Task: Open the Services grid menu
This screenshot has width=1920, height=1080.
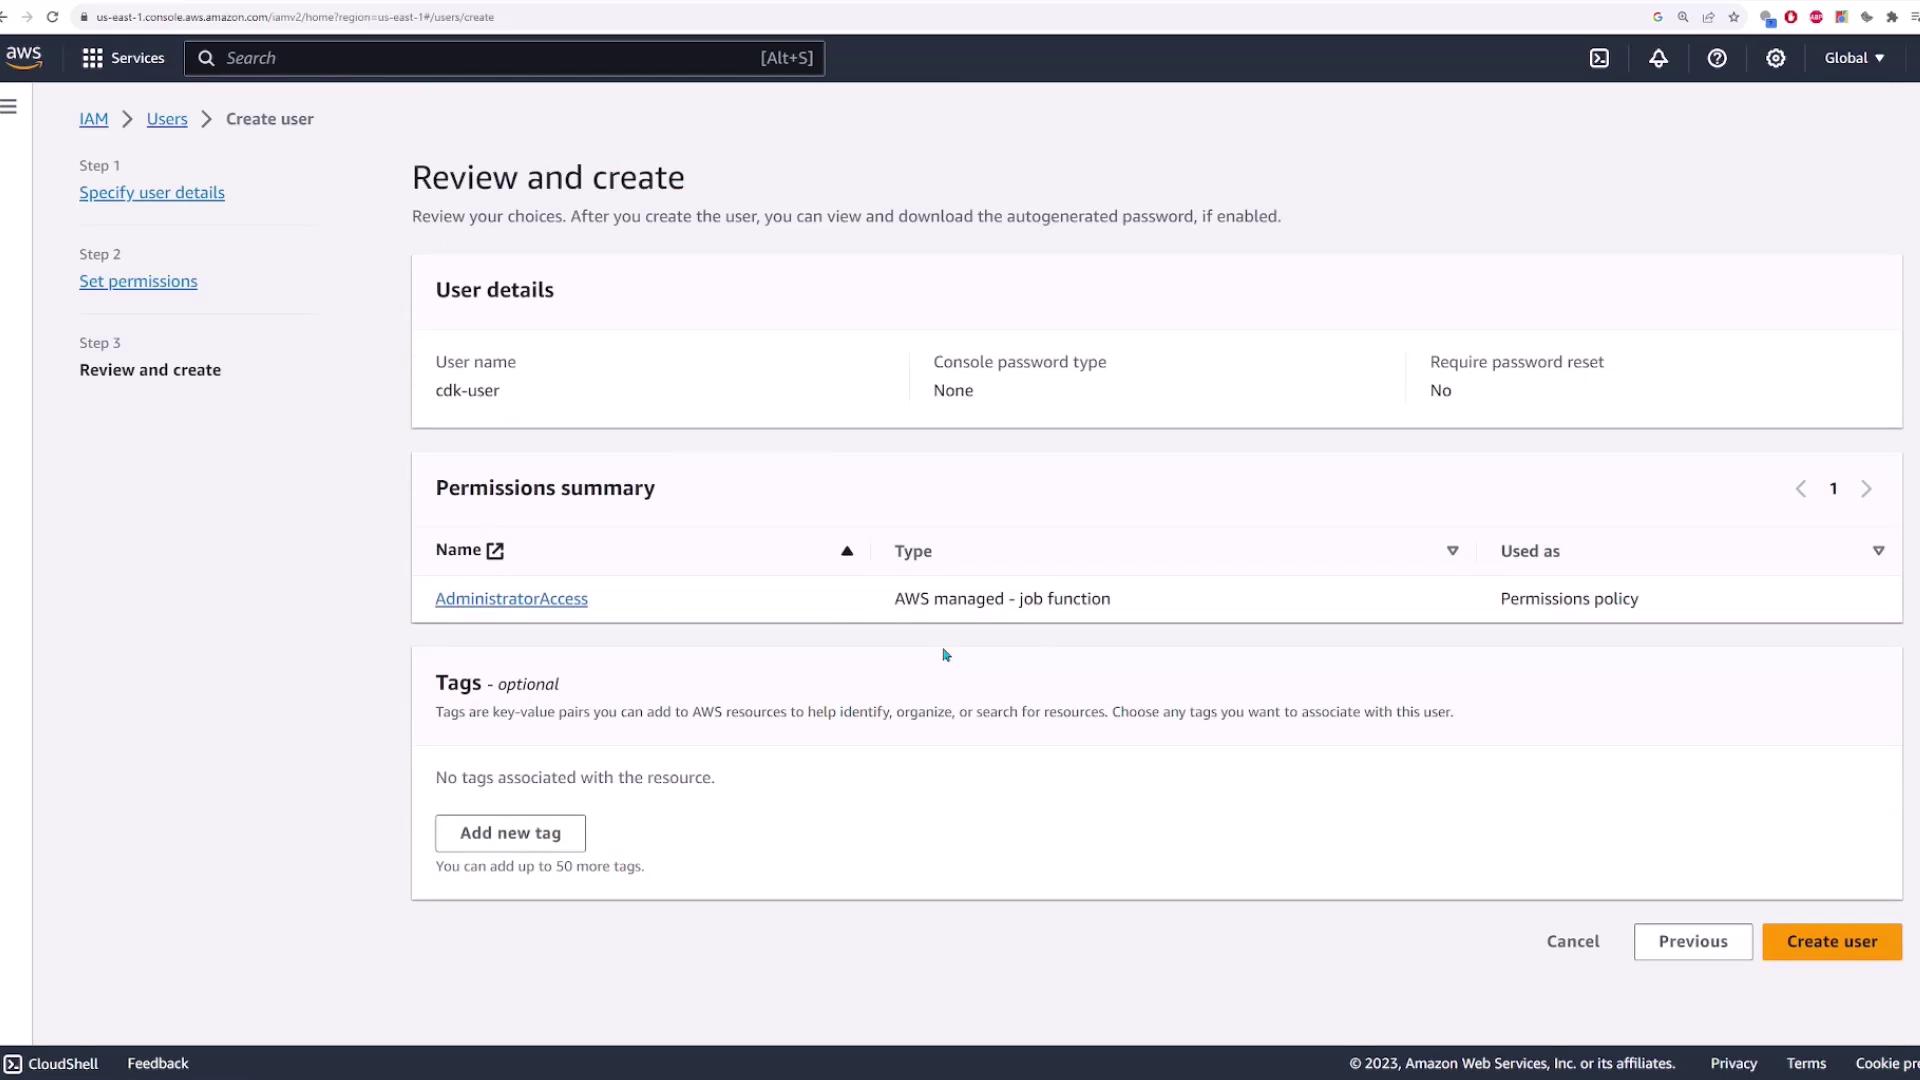Action: point(123,58)
